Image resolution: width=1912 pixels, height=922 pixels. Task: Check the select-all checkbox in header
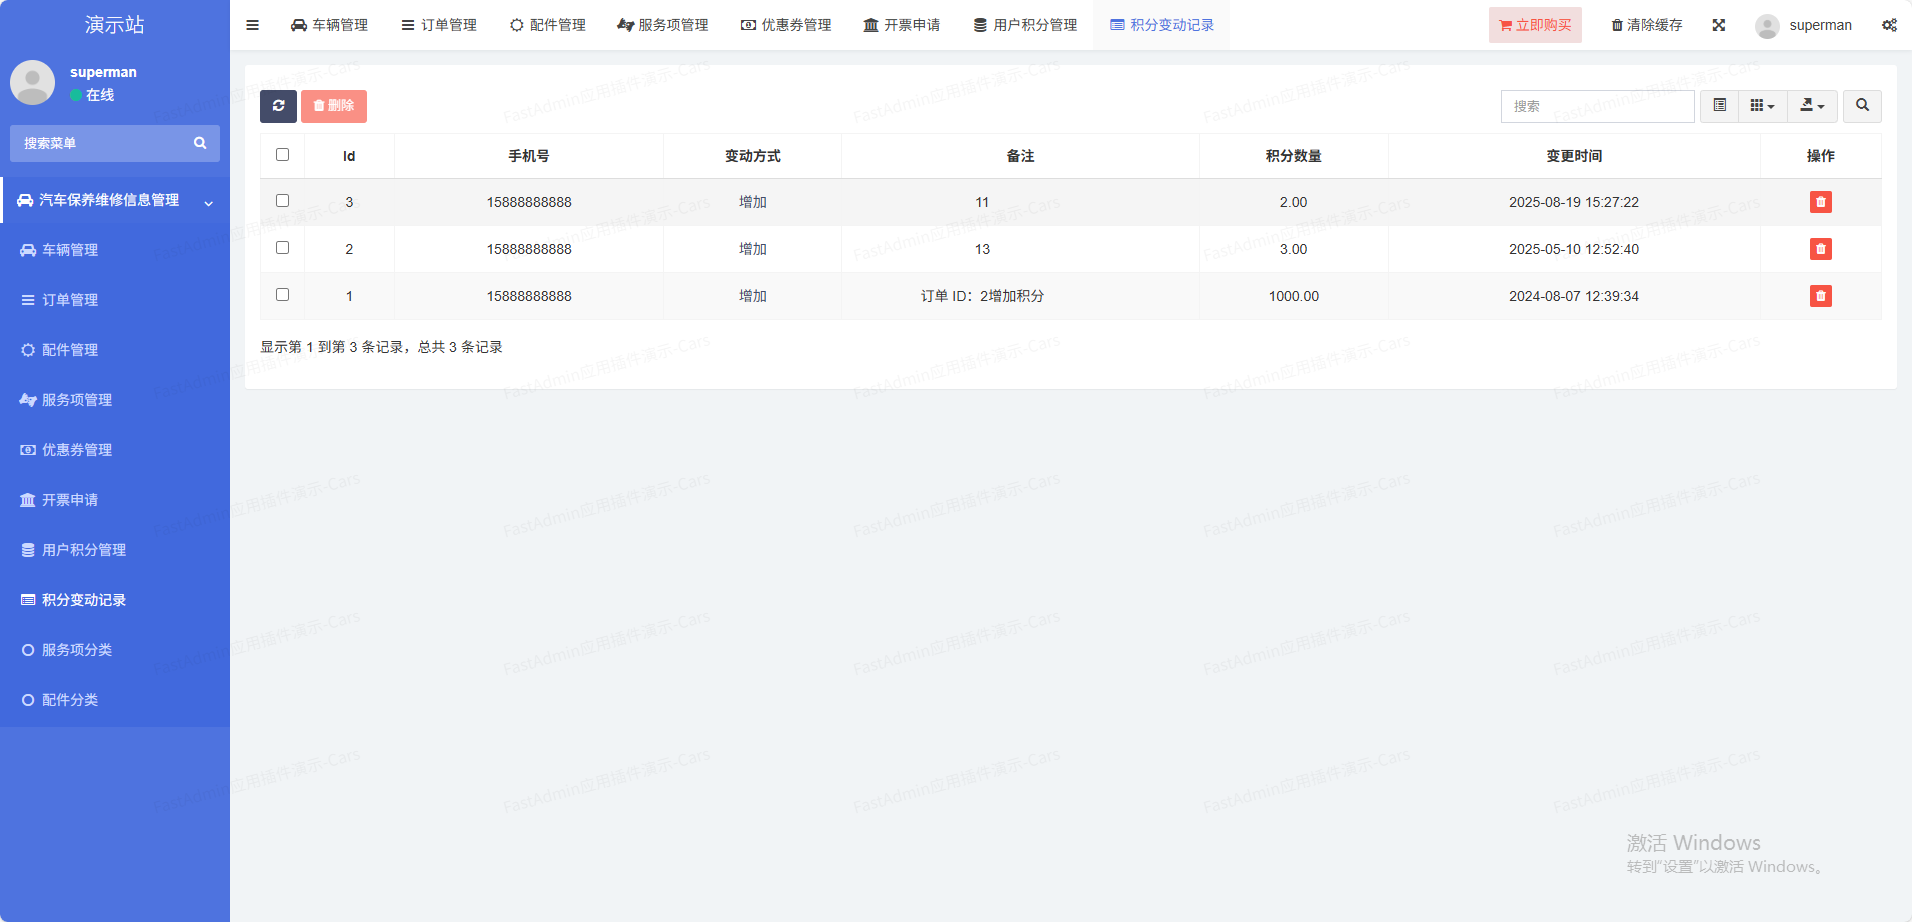pyautogui.click(x=282, y=155)
